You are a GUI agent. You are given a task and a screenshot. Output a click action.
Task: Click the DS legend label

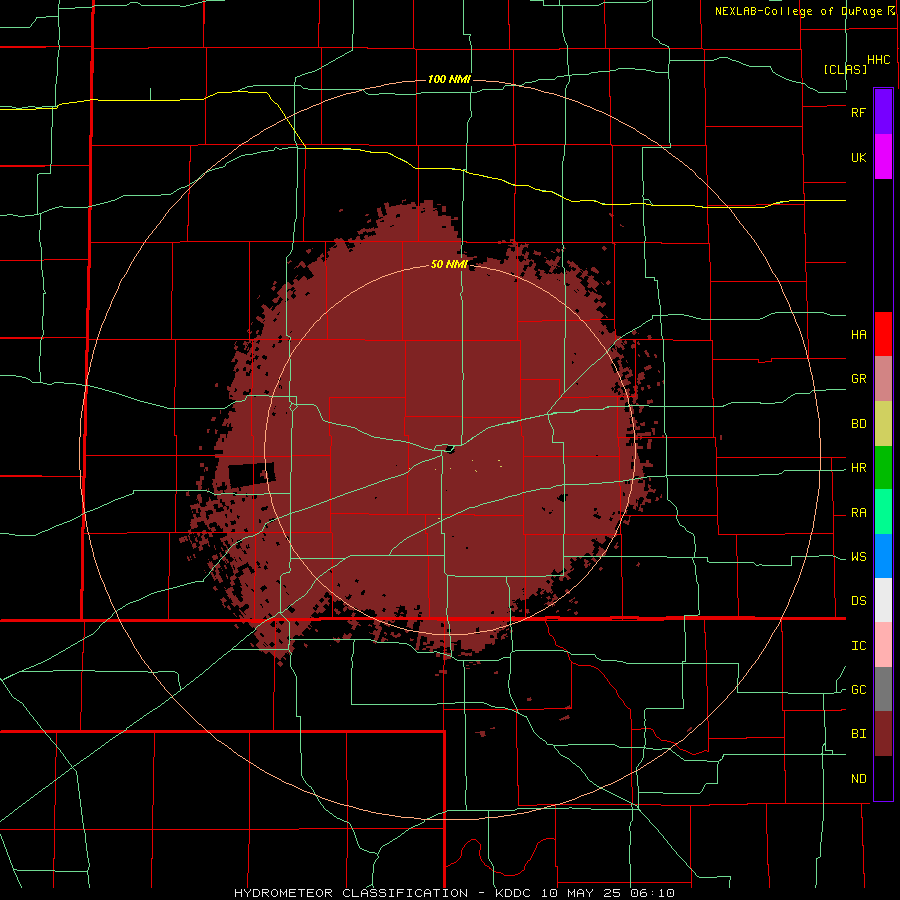tap(858, 601)
